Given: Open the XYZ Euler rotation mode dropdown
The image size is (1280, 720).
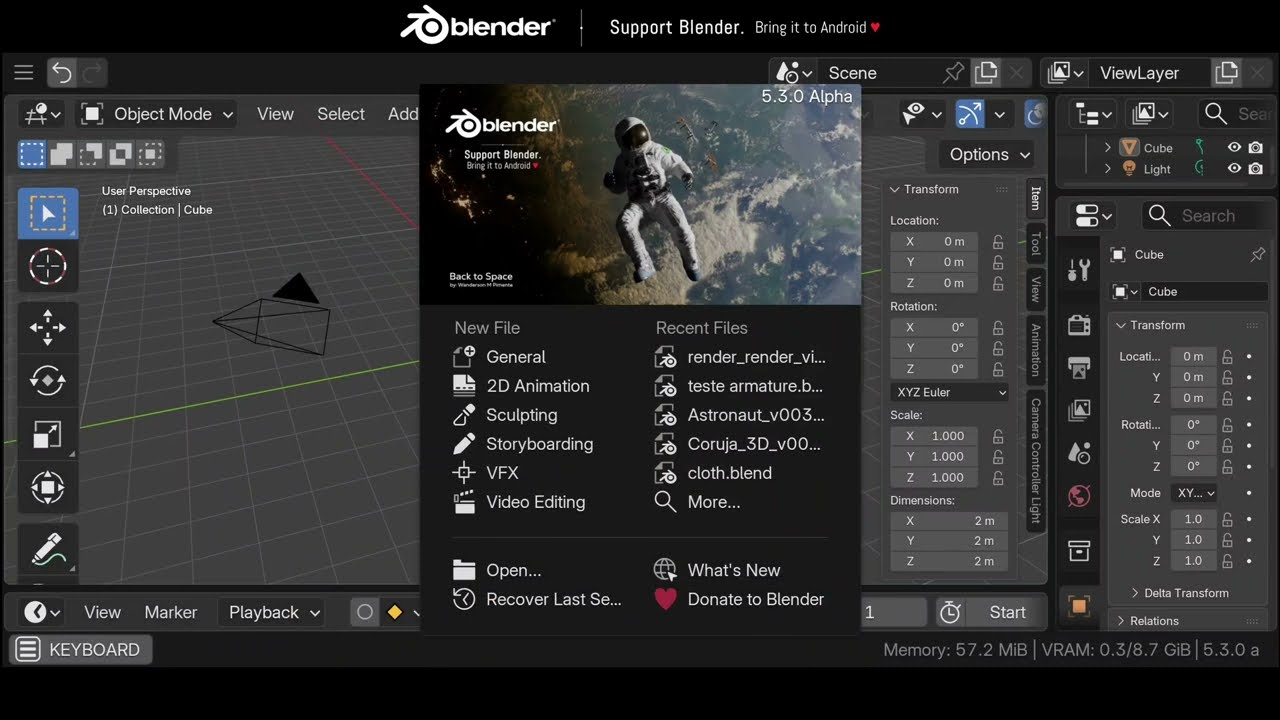Looking at the screenshot, I should [950, 392].
